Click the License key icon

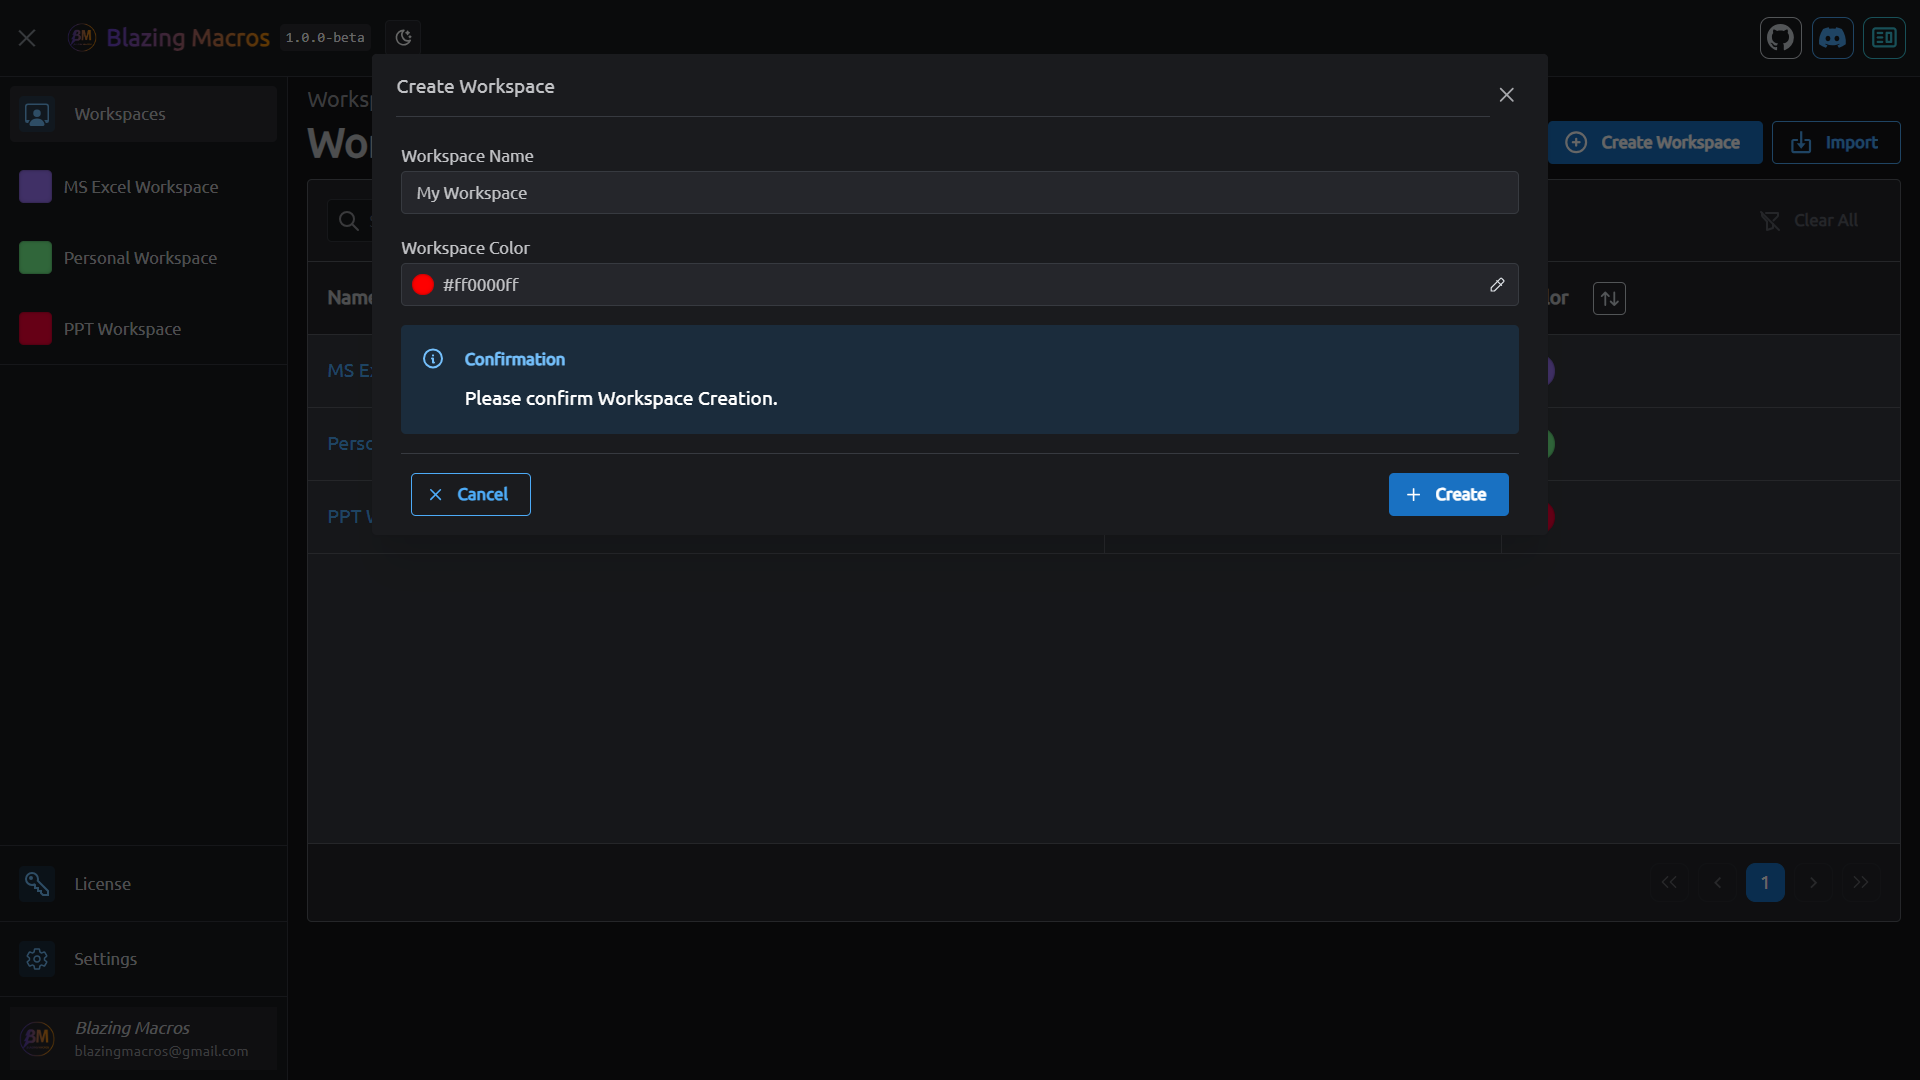pyautogui.click(x=37, y=884)
